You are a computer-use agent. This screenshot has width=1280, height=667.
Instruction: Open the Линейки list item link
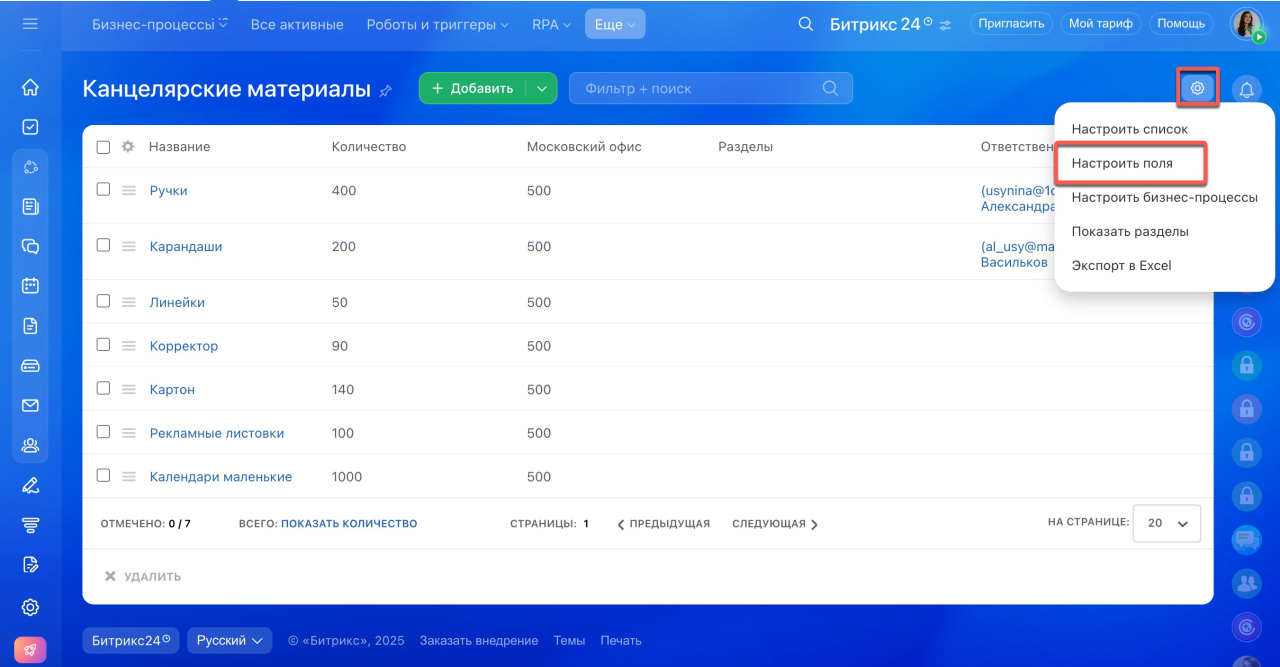(x=177, y=302)
